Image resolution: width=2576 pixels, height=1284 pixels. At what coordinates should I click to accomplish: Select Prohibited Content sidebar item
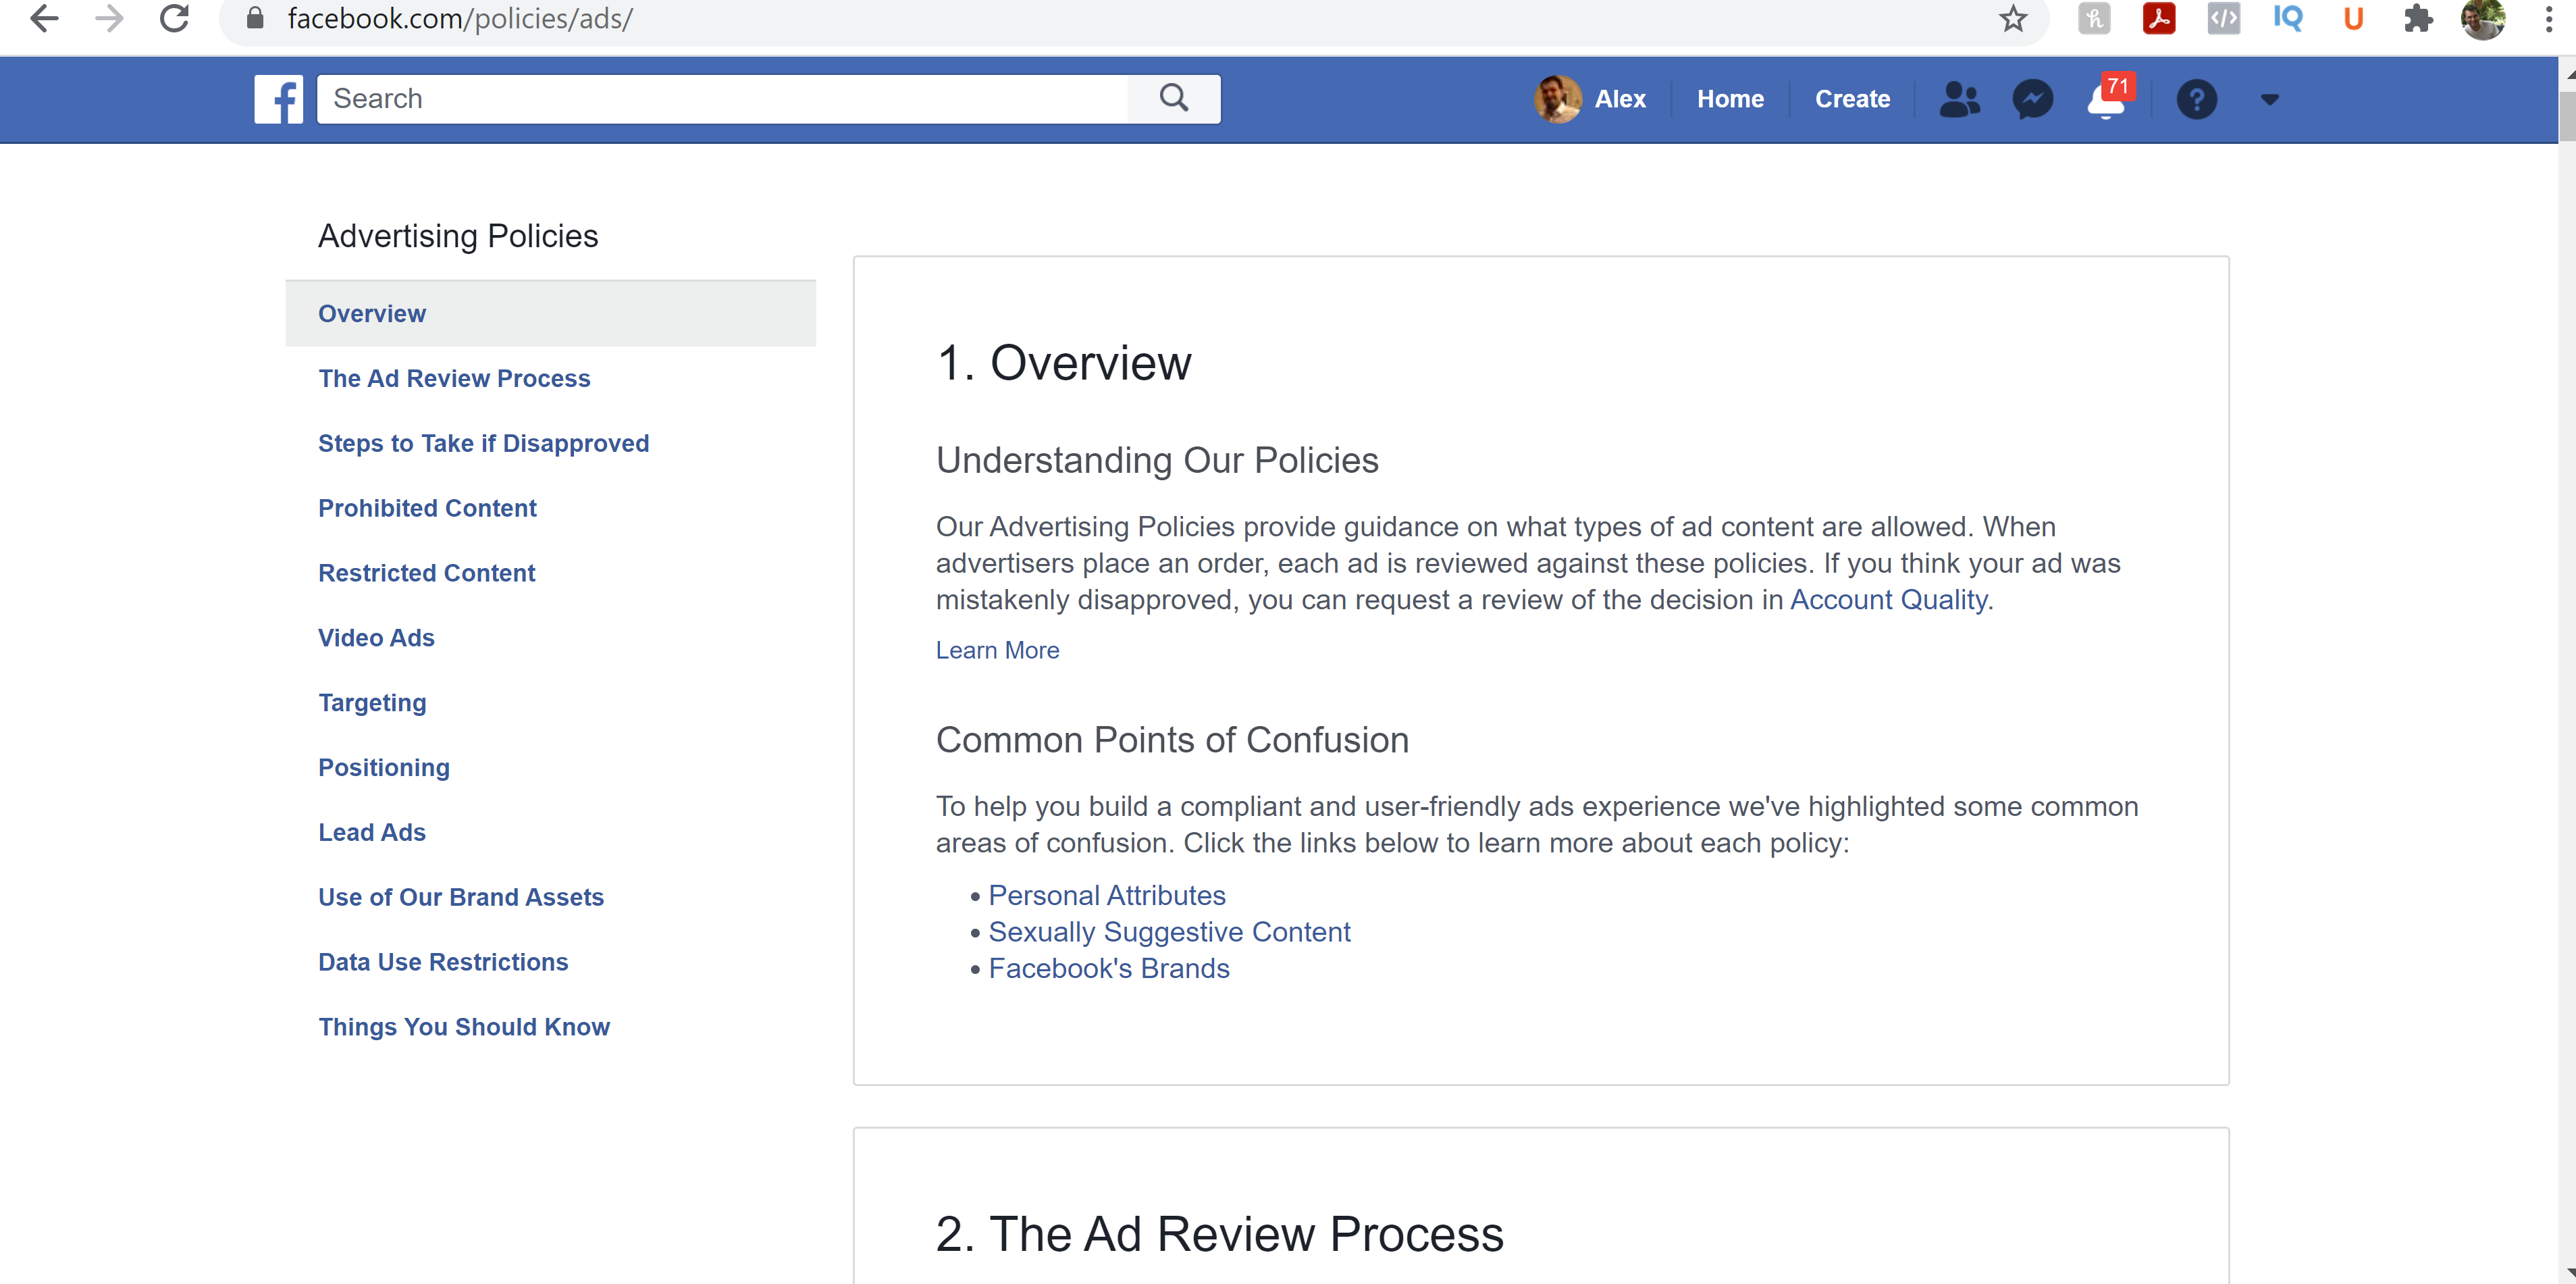[x=427, y=508]
